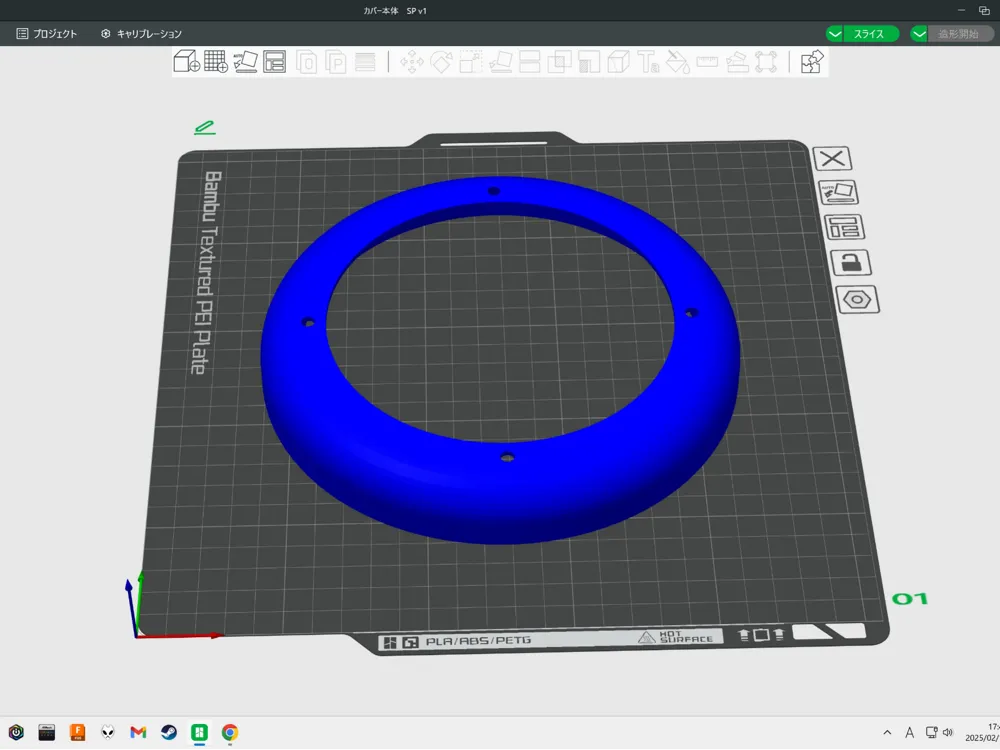The height and width of the screenshot is (750, 1000).
Task: Open the assembly view puzzle icon
Action: click(812, 62)
